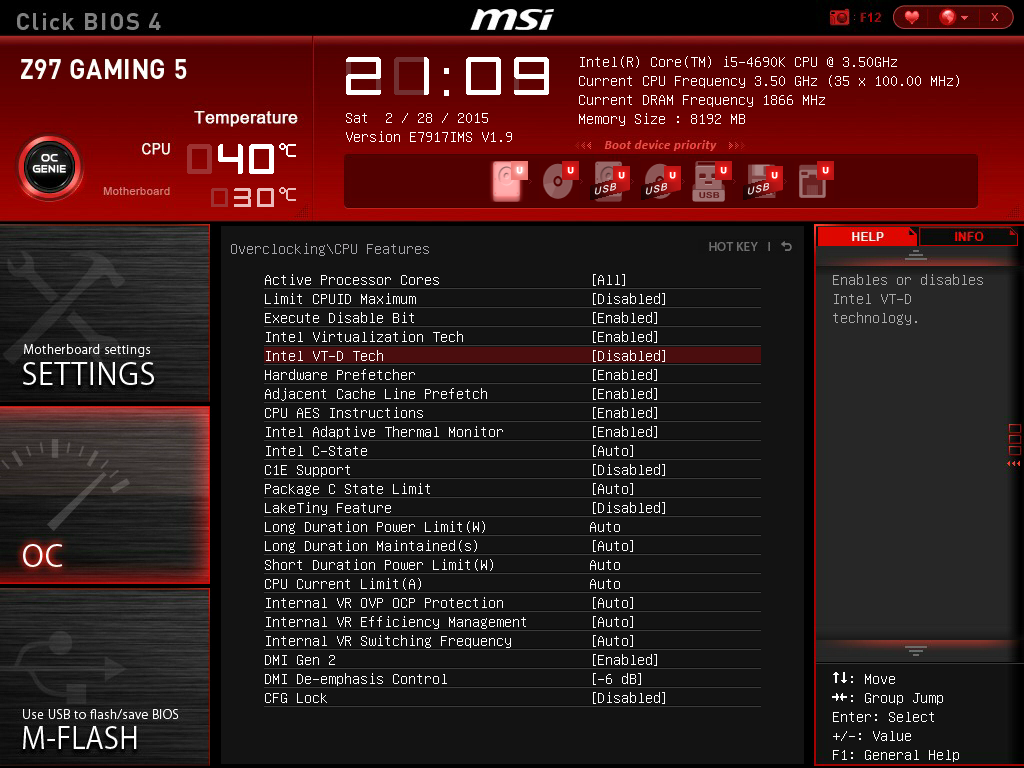Toggle Hardware Prefetcher [Enabled] value

624,375
